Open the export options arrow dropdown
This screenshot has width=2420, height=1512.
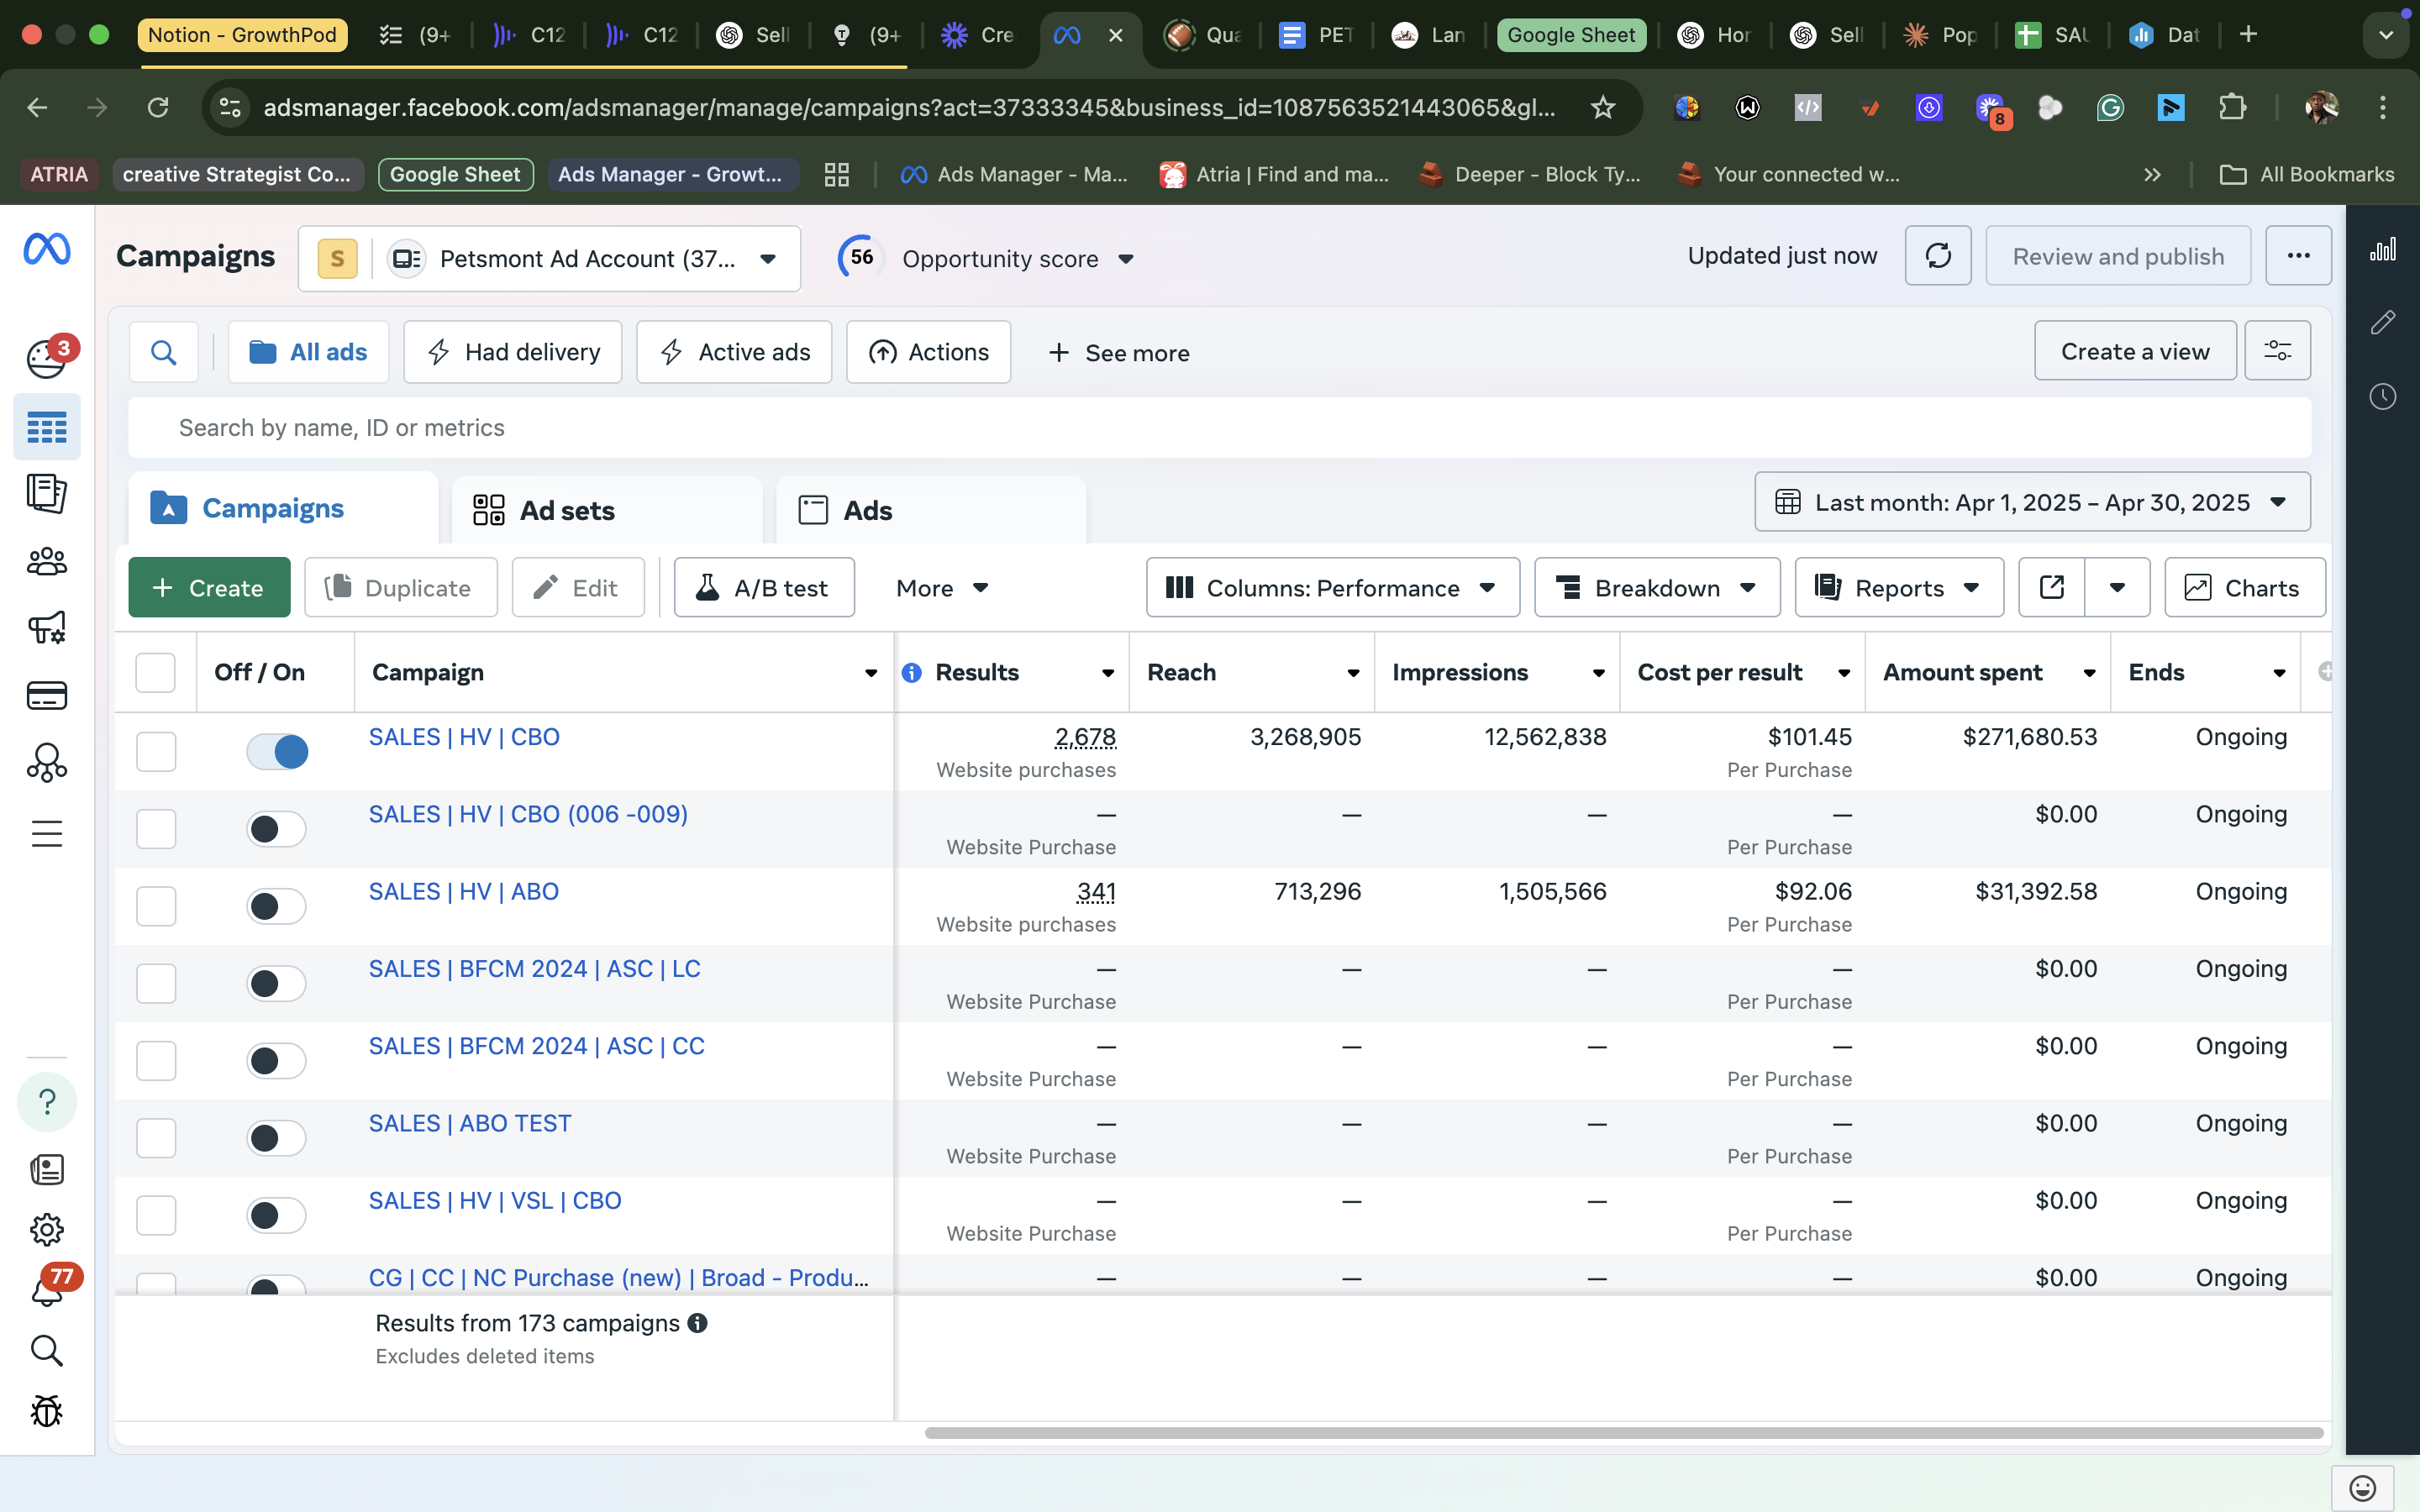point(2117,587)
